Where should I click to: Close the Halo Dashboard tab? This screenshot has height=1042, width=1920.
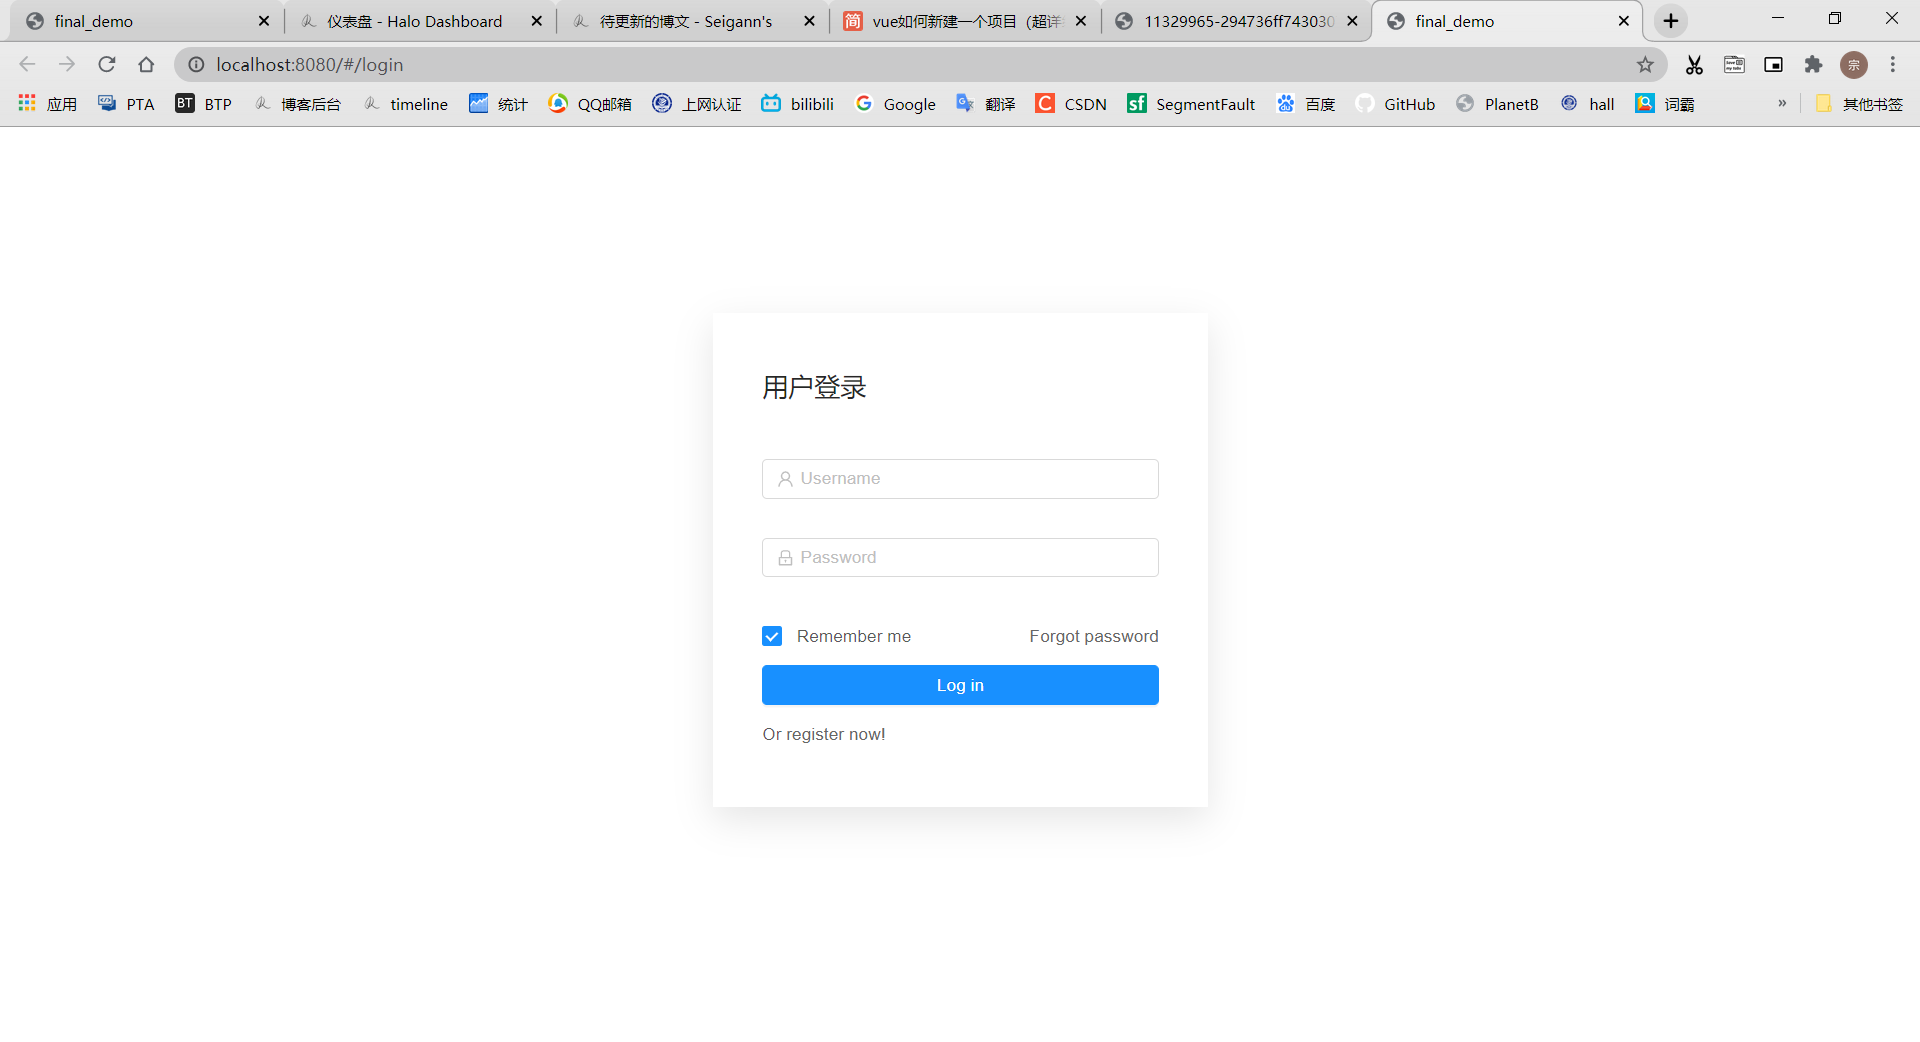536,21
